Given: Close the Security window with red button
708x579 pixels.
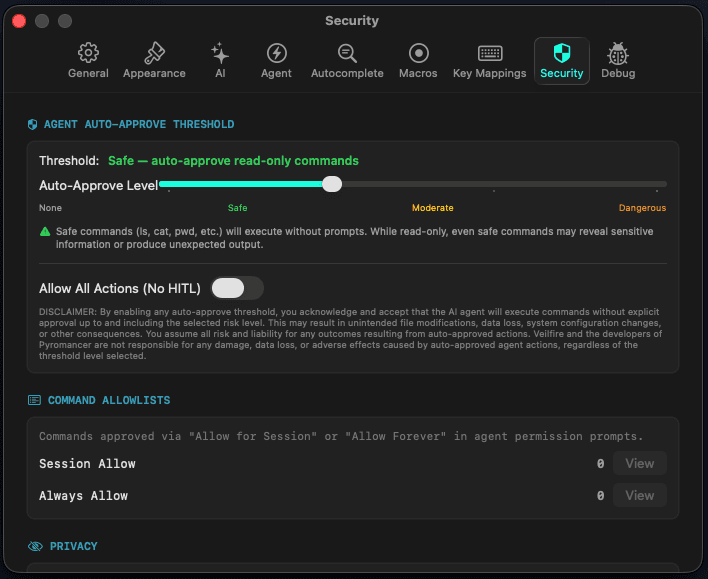Looking at the screenshot, I should click(x=19, y=21).
